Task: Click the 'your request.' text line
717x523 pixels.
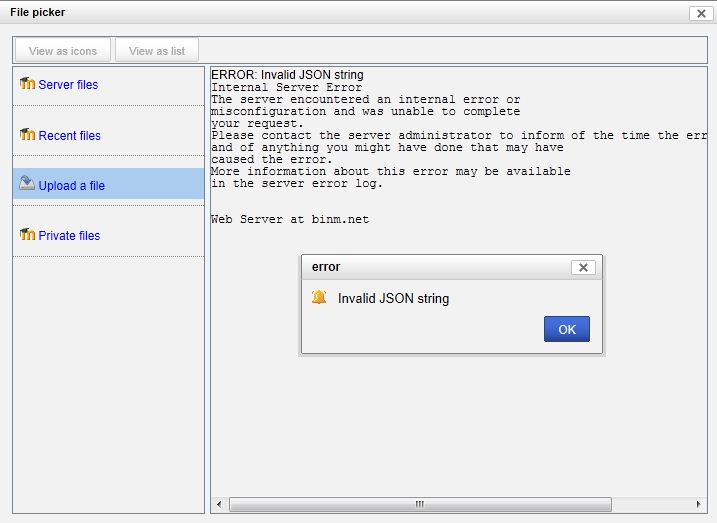Action: tap(257, 123)
